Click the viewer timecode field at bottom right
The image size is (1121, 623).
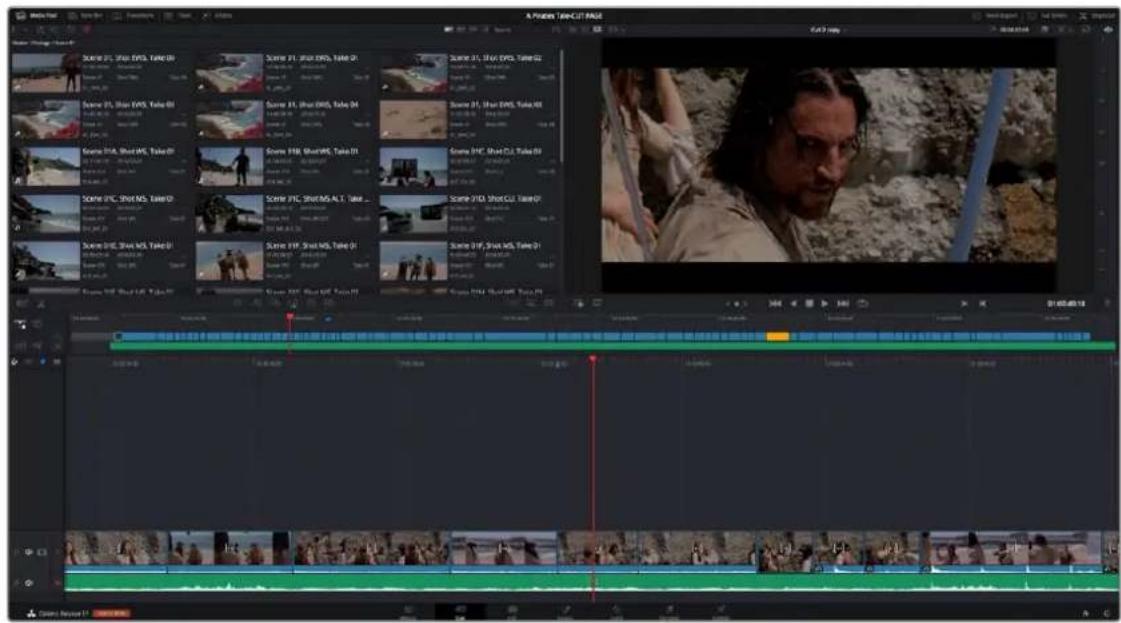(x=1065, y=303)
